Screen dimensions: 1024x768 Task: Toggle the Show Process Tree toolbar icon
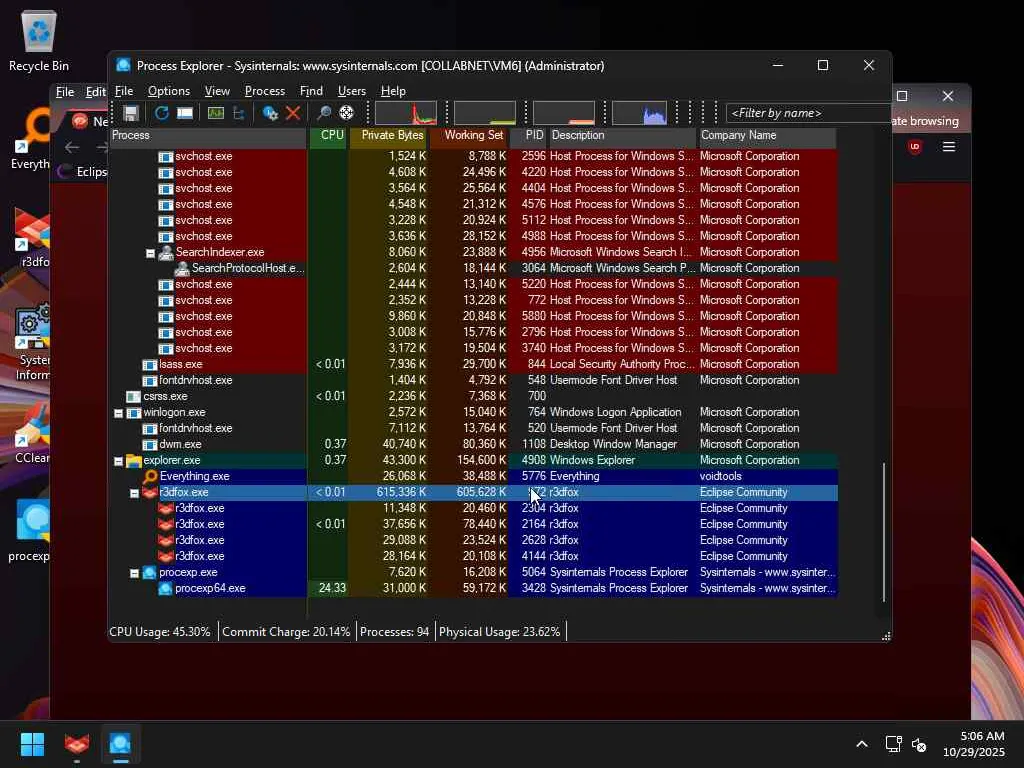coord(239,113)
